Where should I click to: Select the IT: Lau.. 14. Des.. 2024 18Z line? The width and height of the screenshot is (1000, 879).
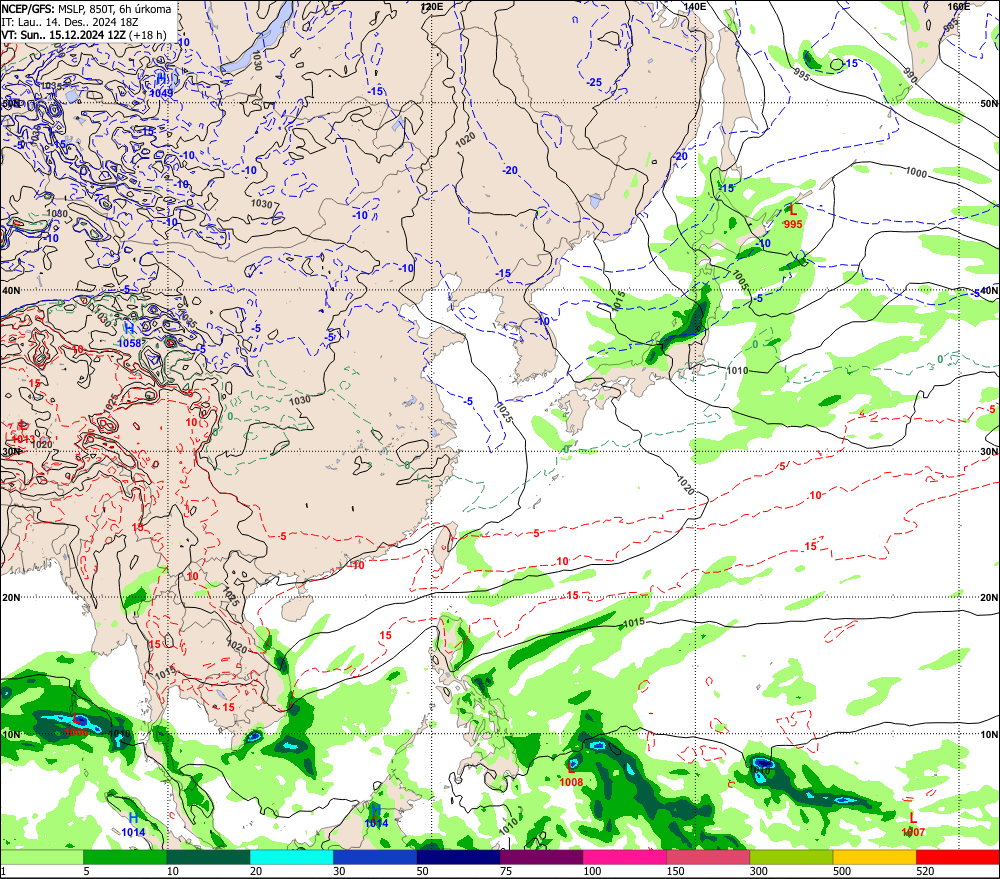click(70, 22)
